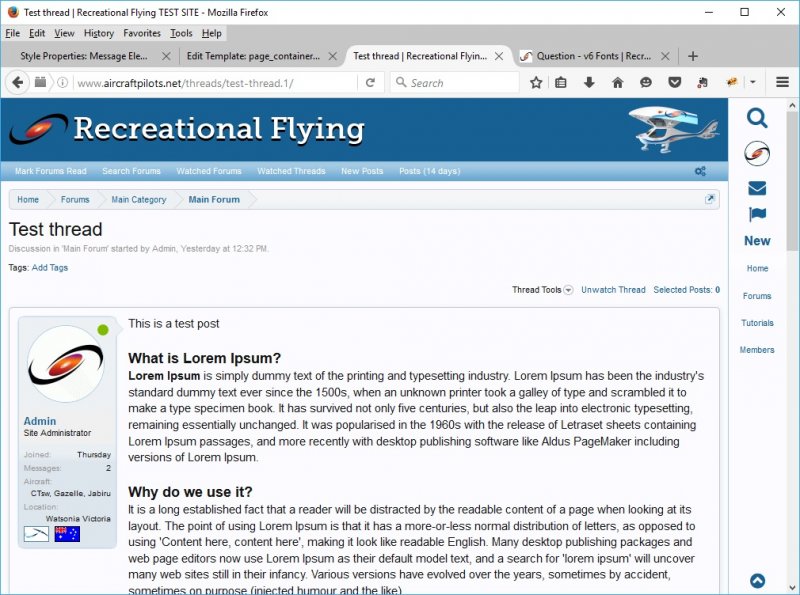The height and width of the screenshot is (595, 800).
Task: Open the bookmarks list icon
Action: pos(561,82)
